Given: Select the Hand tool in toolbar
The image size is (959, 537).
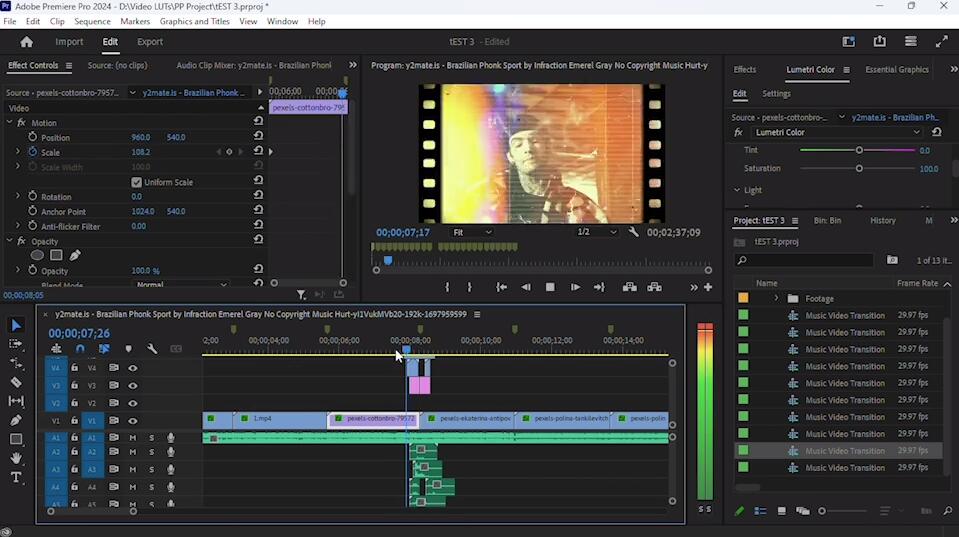Looking at the screenshot, I should point(16,459).
